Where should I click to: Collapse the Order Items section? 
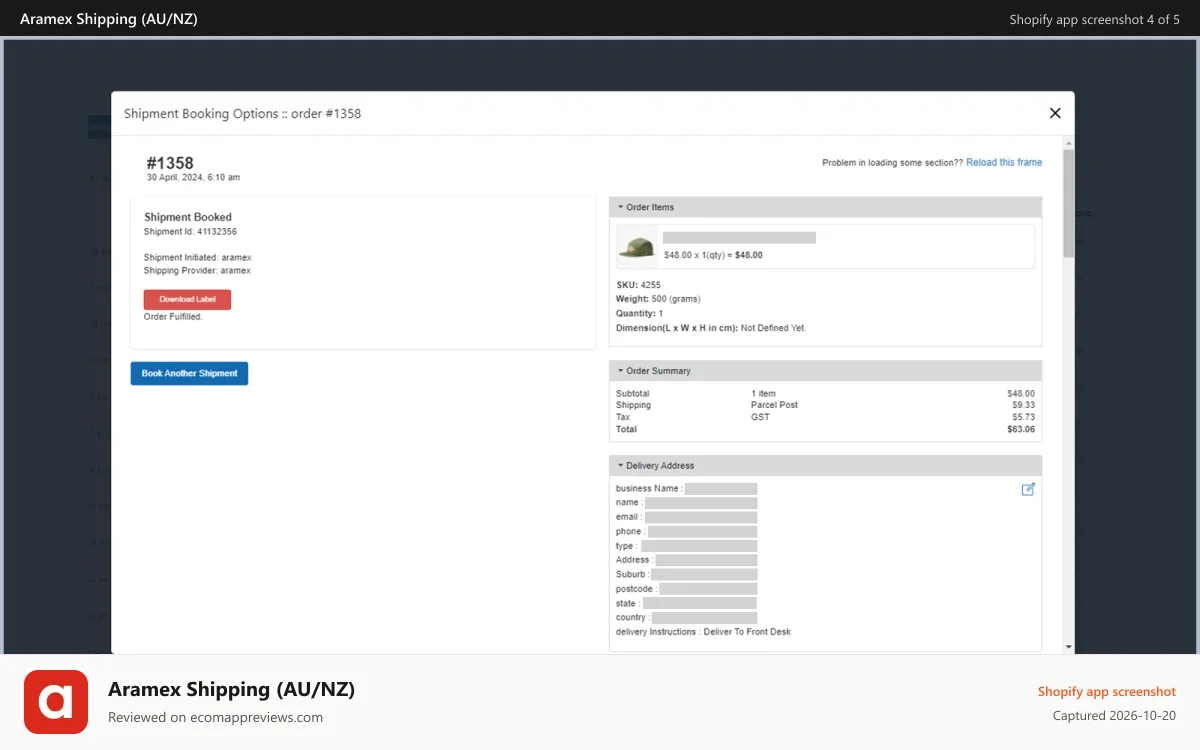coord(825,207)
